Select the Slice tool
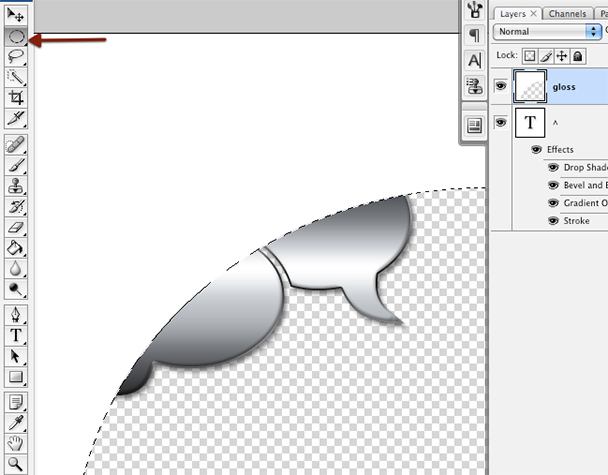 (16, 118)
